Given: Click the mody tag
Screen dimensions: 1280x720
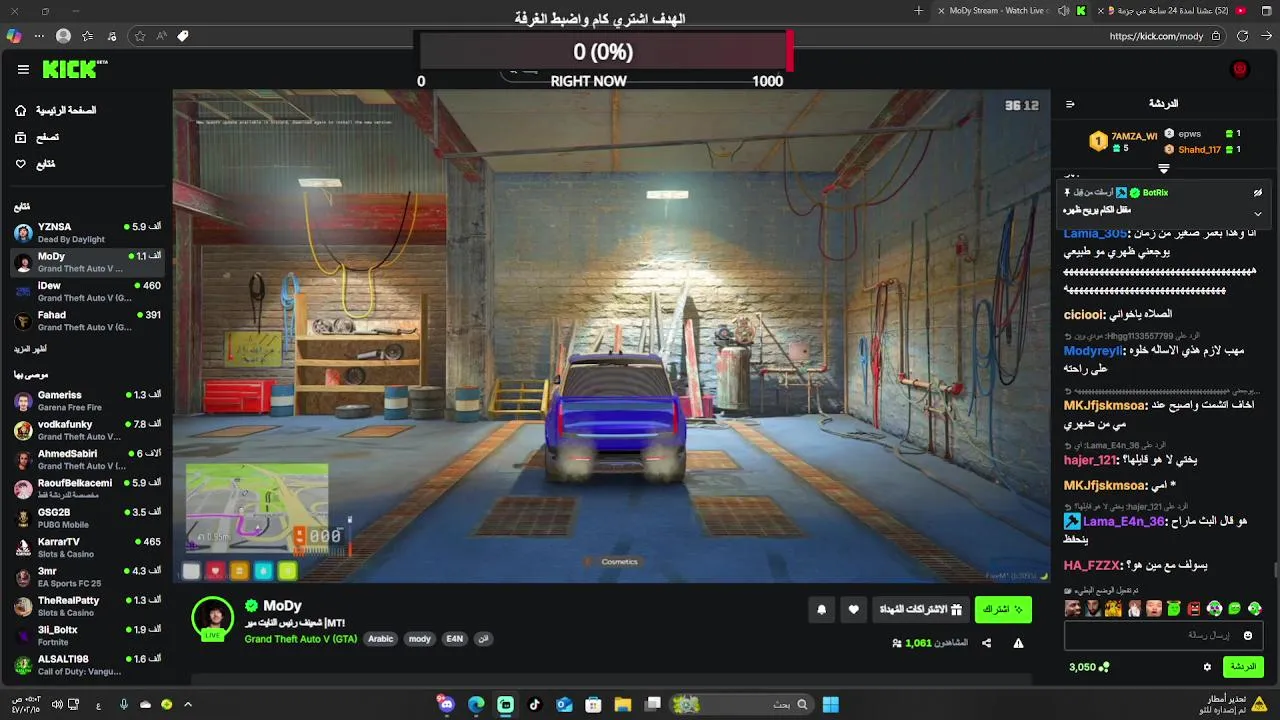Looking at the screenshot, I should tap(420, 639).
